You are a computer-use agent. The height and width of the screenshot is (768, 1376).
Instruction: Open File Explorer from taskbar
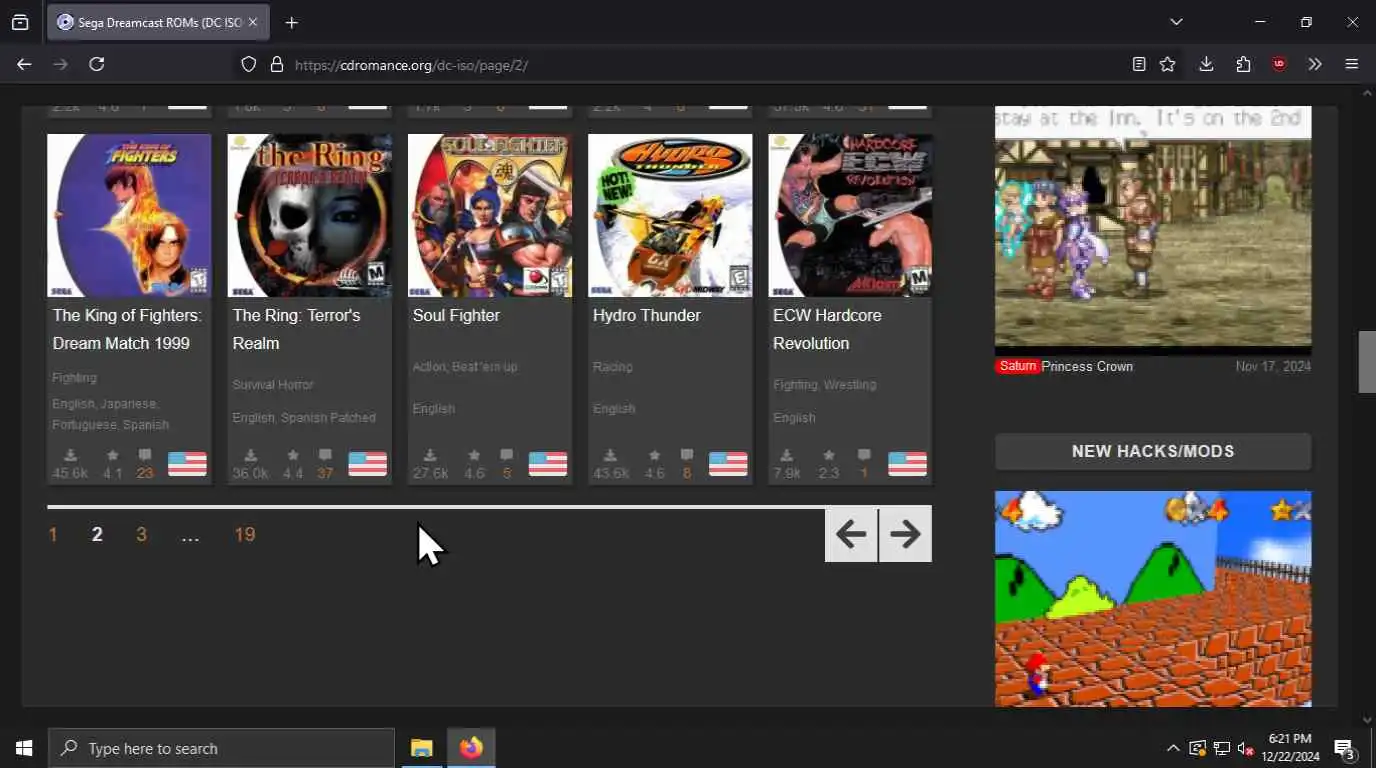422,748
